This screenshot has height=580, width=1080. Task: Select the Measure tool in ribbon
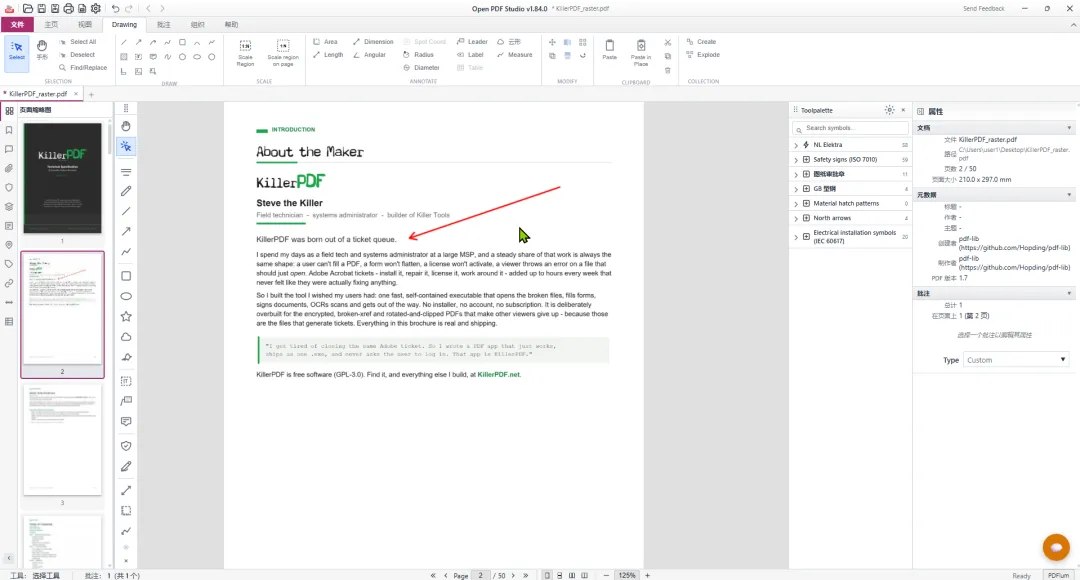tap(515, 54)
